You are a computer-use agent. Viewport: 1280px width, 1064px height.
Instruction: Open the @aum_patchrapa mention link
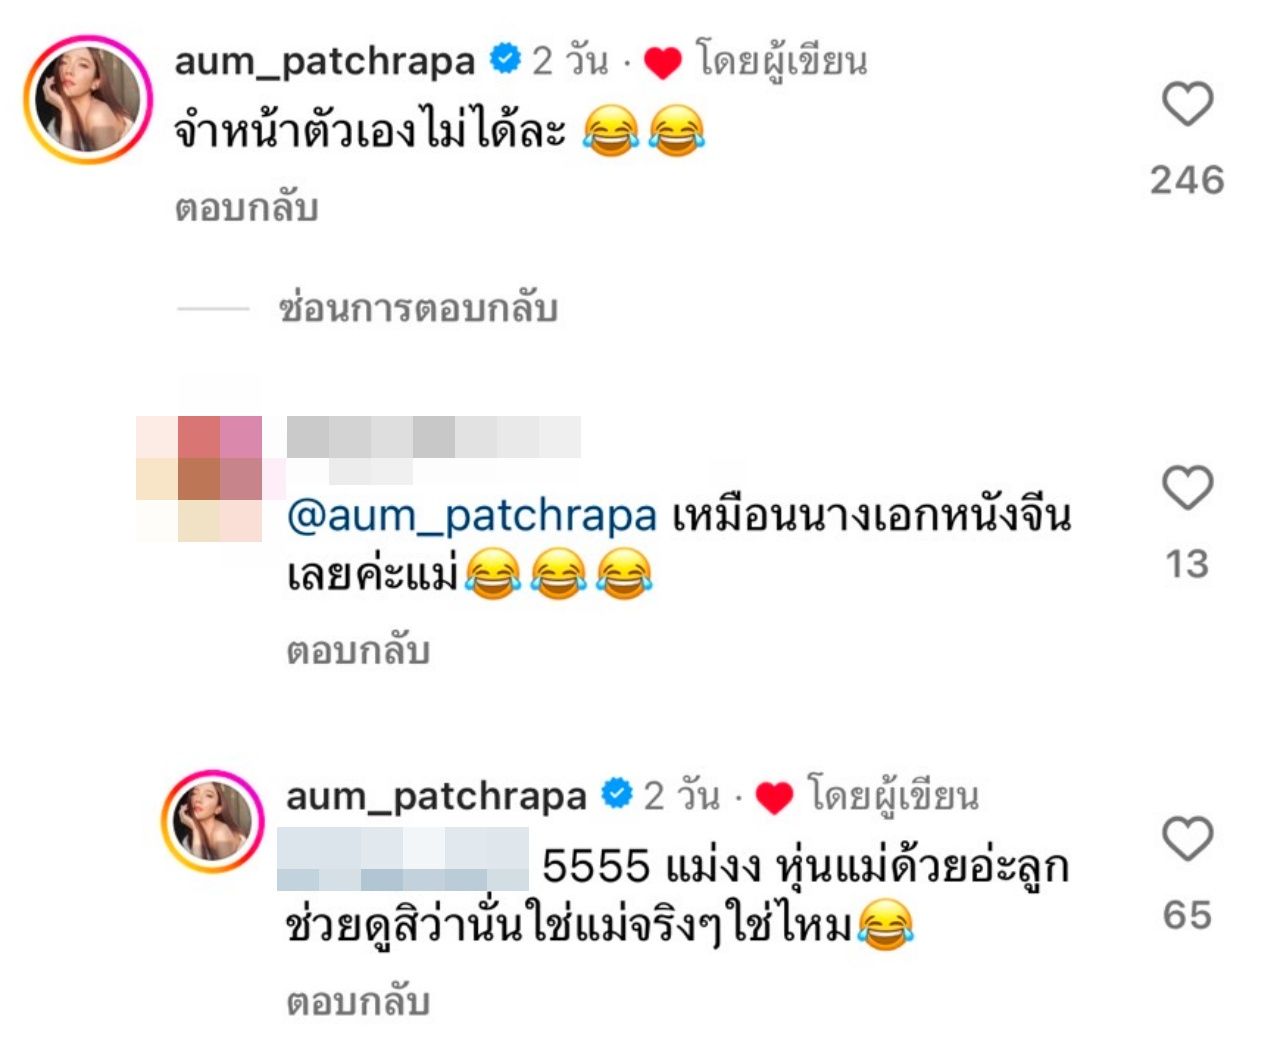click(472, 516)
